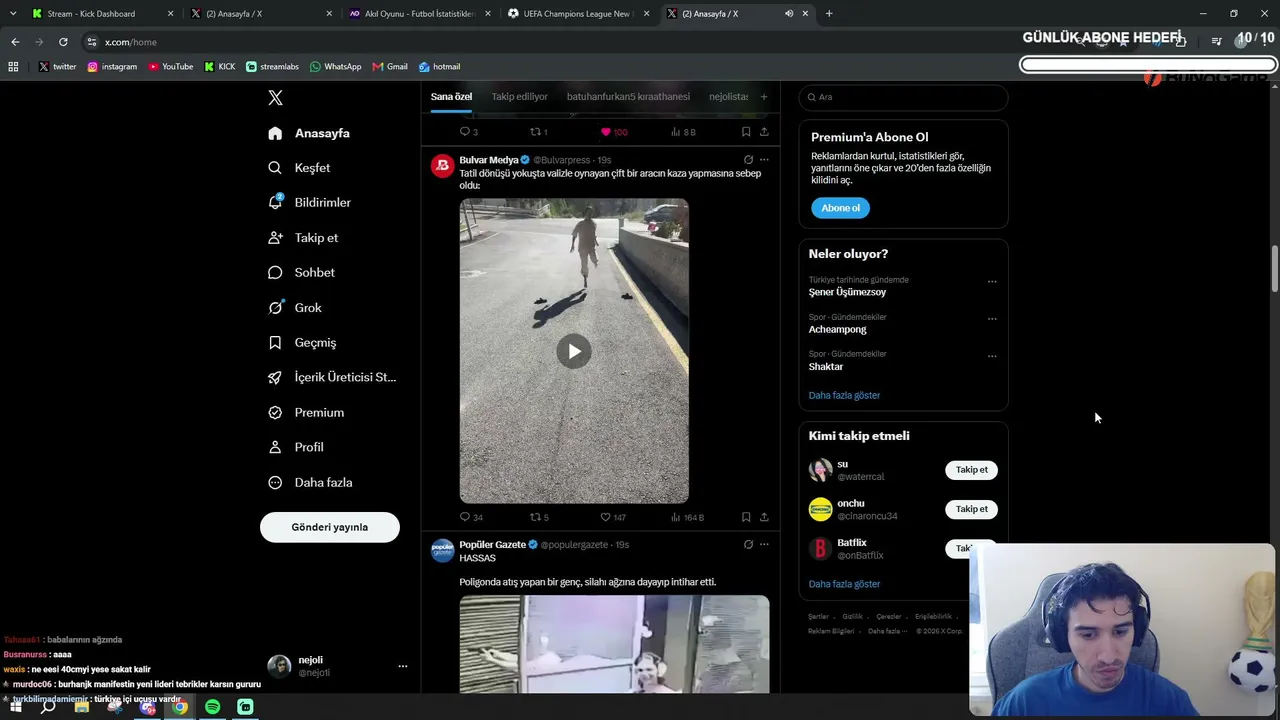Unlike the top post with 100 likes
Image resolution: width=1280 pixels, height=720 pixels.
(x=605, y=132)
